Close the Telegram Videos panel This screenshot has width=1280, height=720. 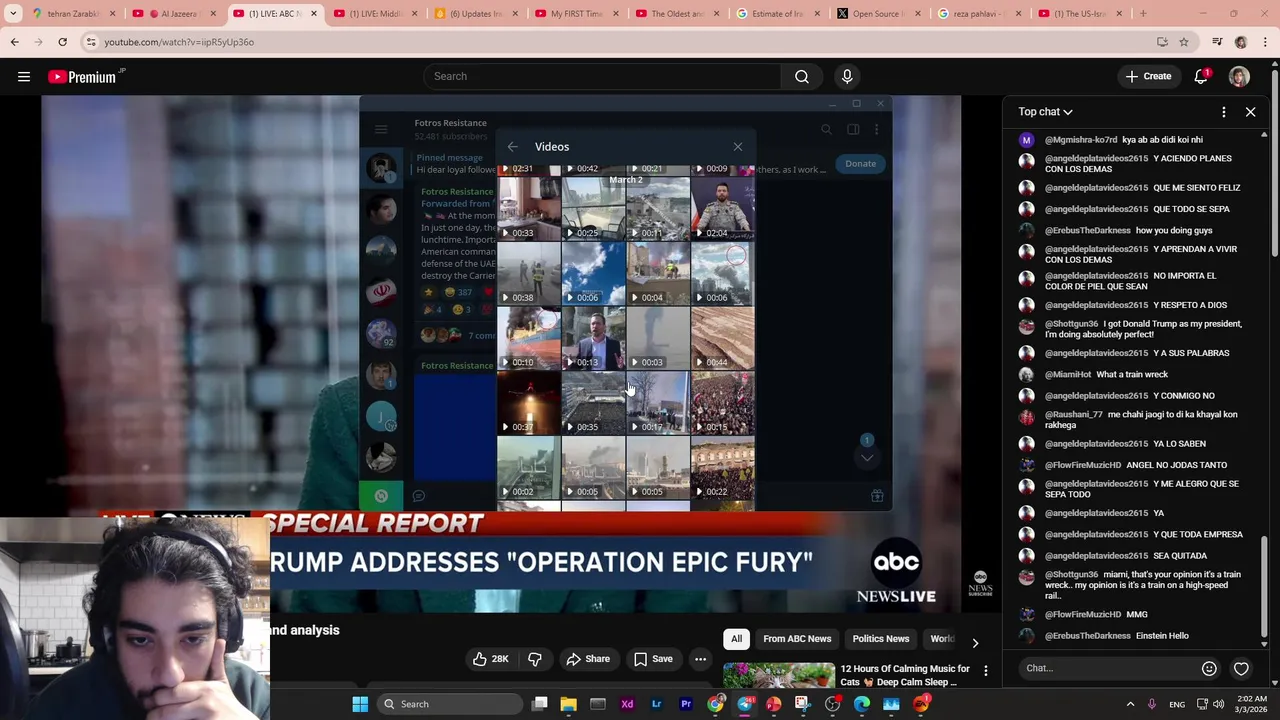(738, 147)
